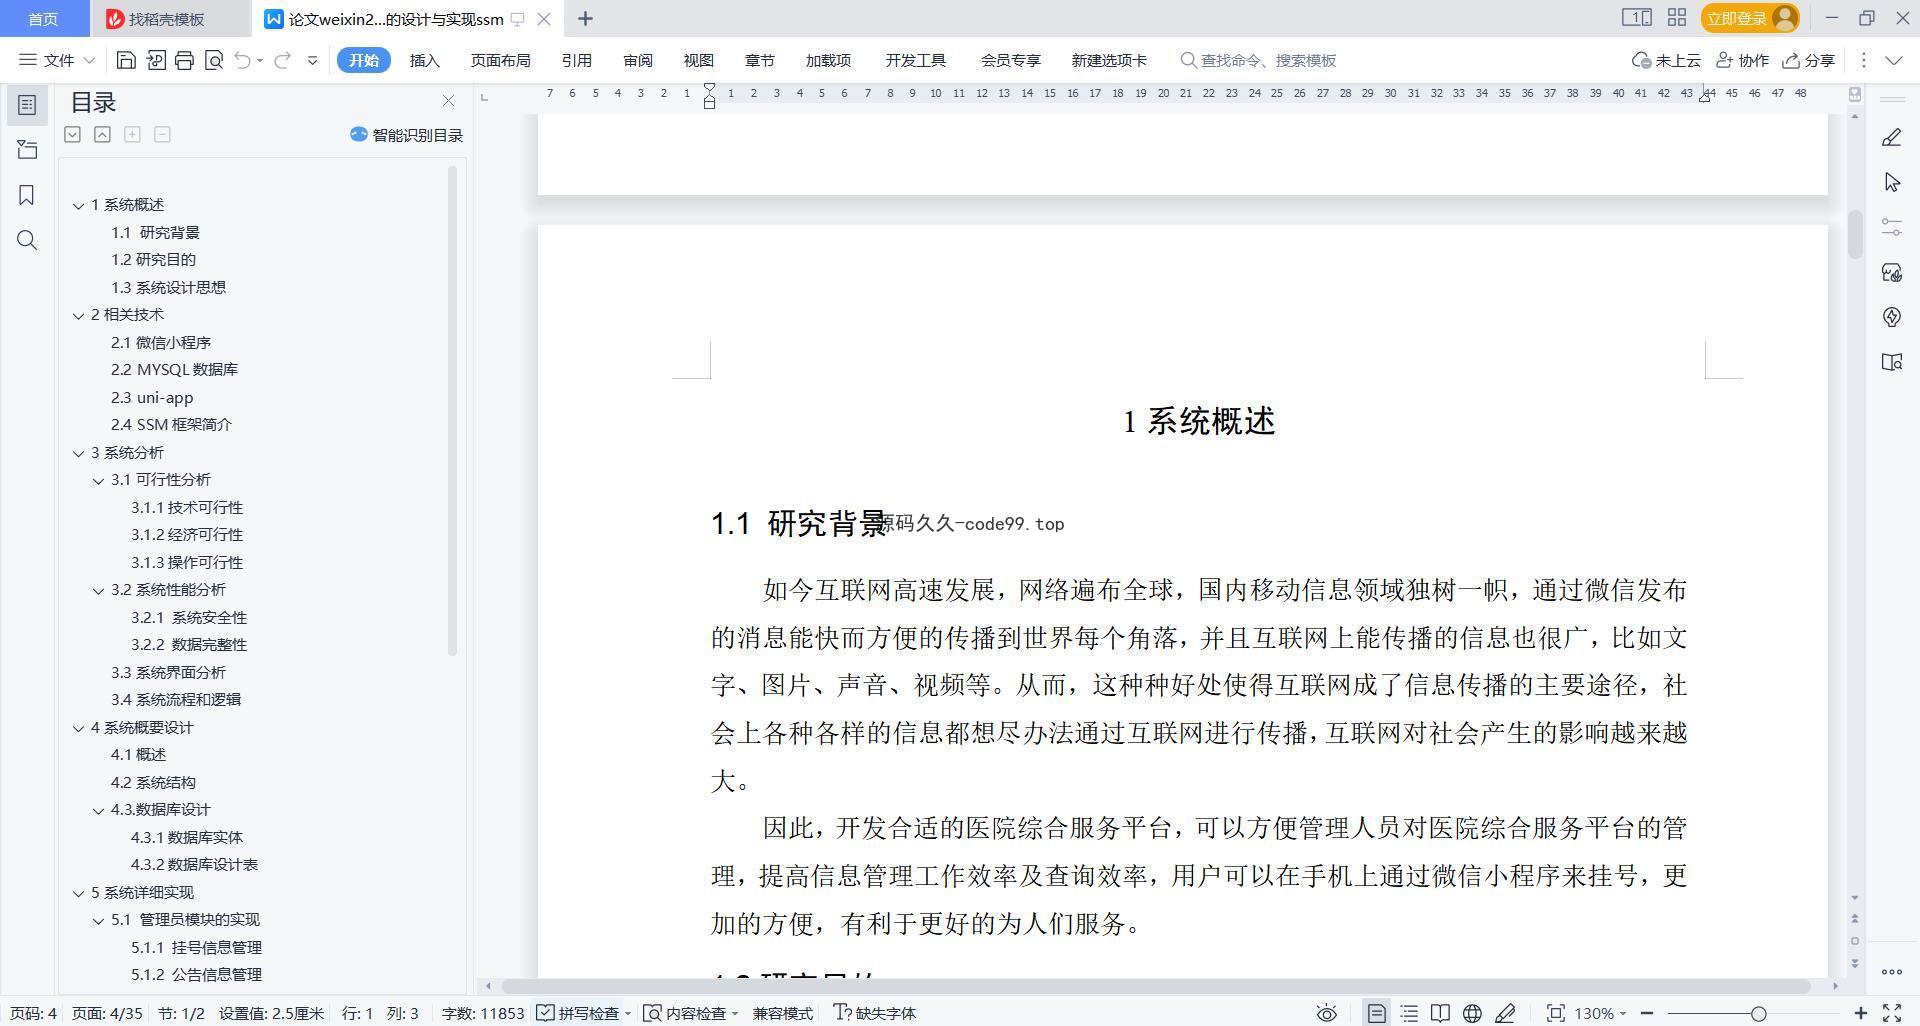Toggle eye protection mode icon in status bar
1920x1026 pixels.
point(1326,1013)
